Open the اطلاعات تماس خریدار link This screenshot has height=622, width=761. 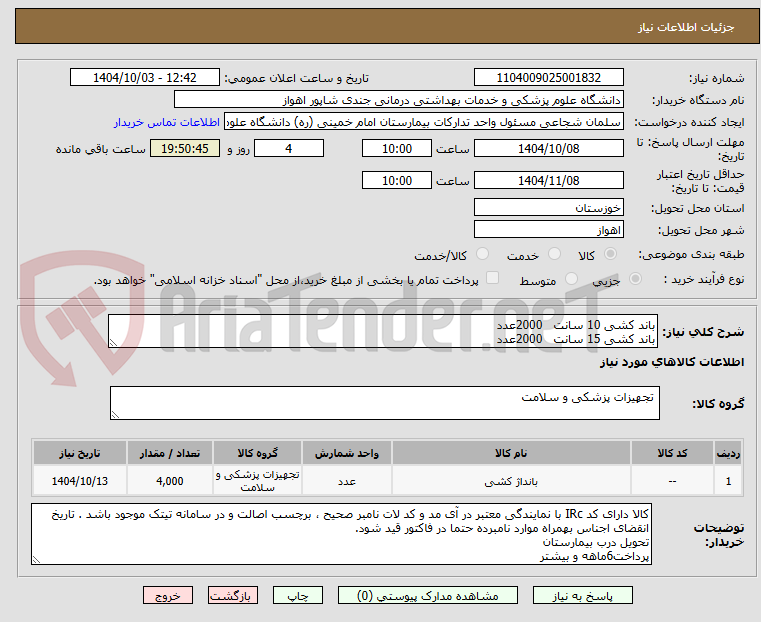coord(167,122)
